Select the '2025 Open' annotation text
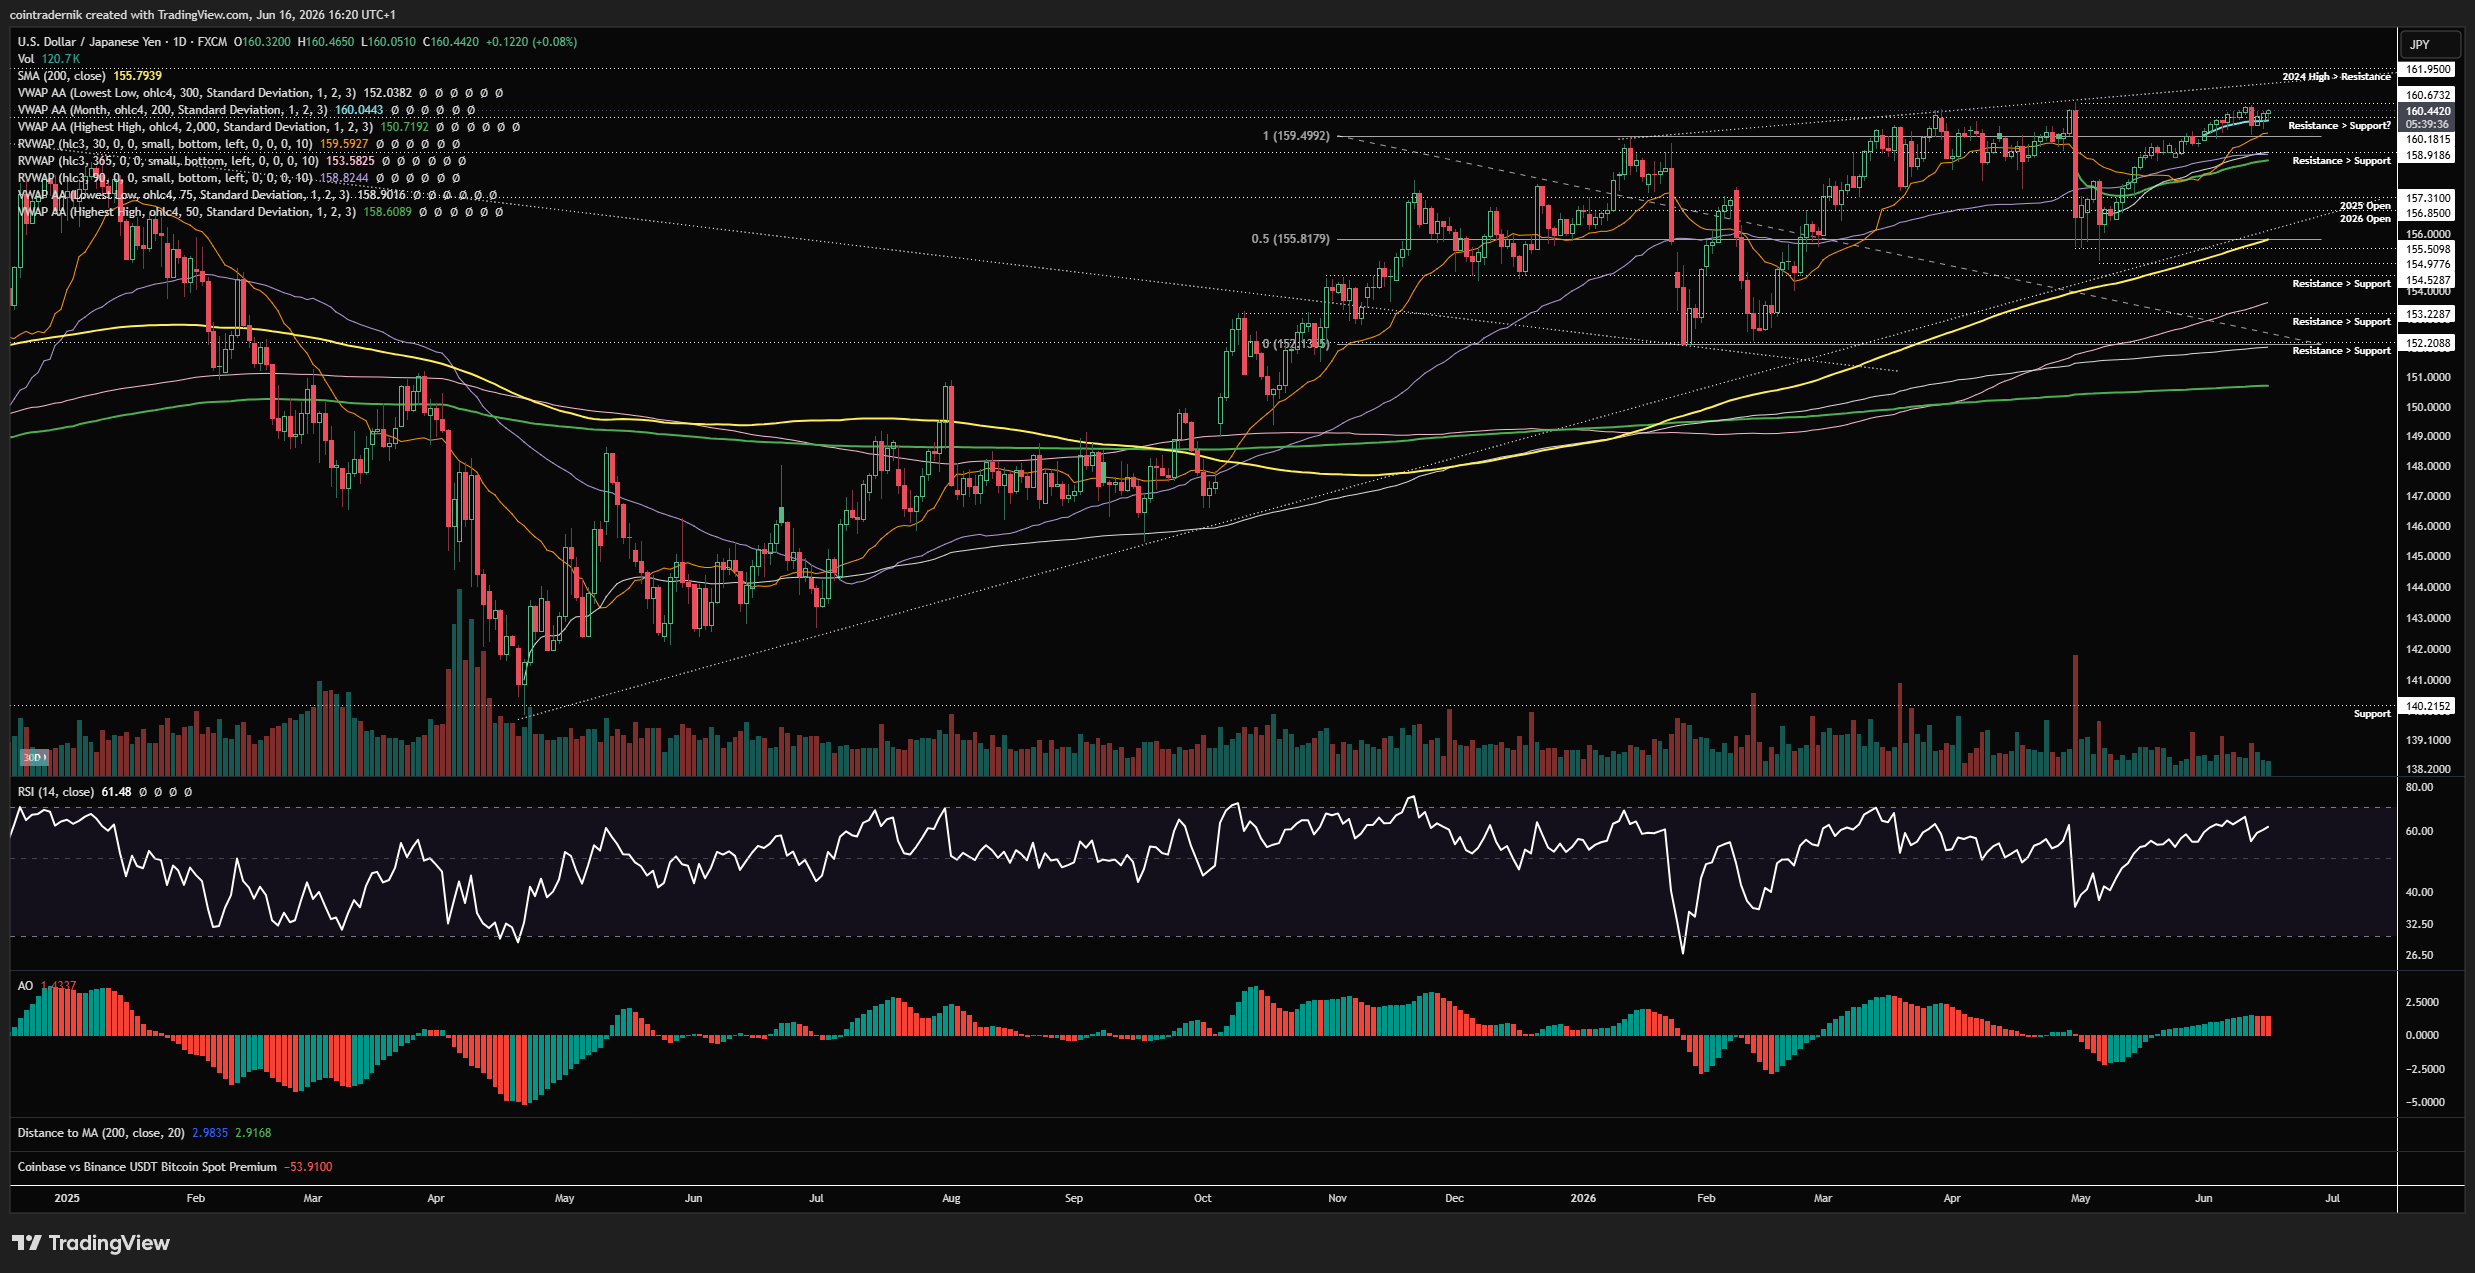Viewport: 2475px width, 1273px height. 2365,206
